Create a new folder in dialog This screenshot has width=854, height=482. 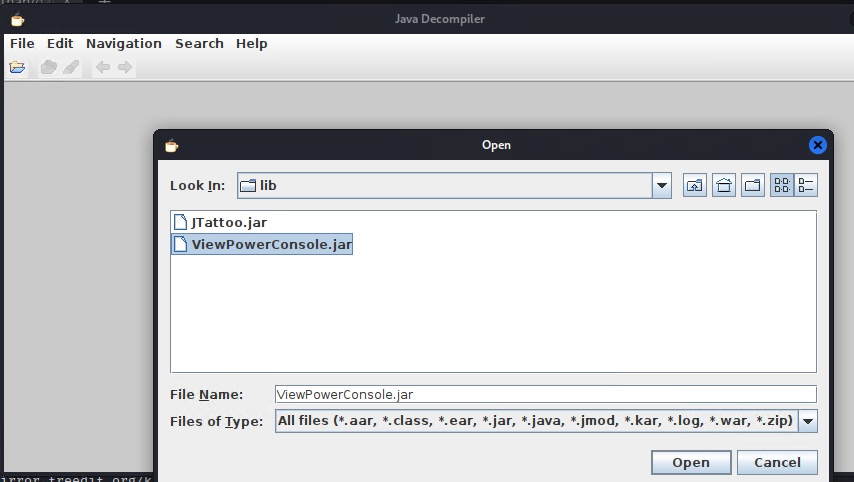(x=752, y=185)
